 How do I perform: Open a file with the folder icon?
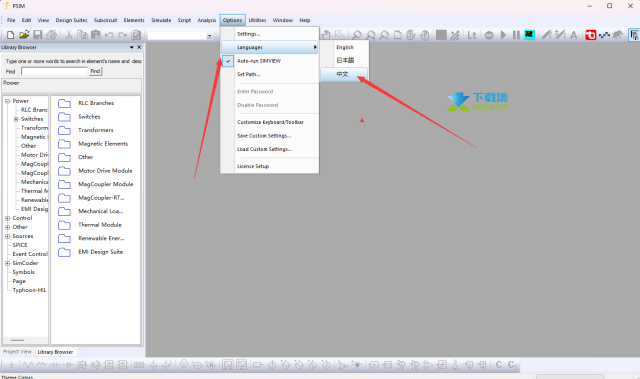click(x=24, y=35)
